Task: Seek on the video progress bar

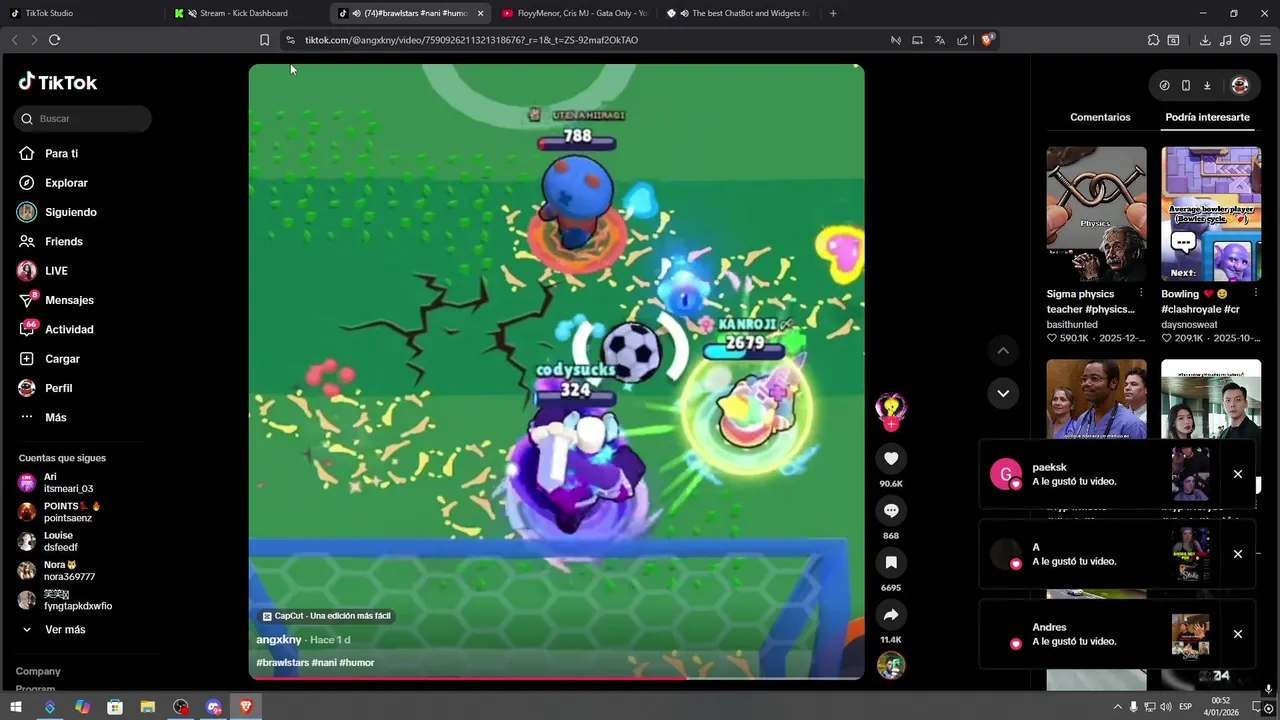Action: 556,678
